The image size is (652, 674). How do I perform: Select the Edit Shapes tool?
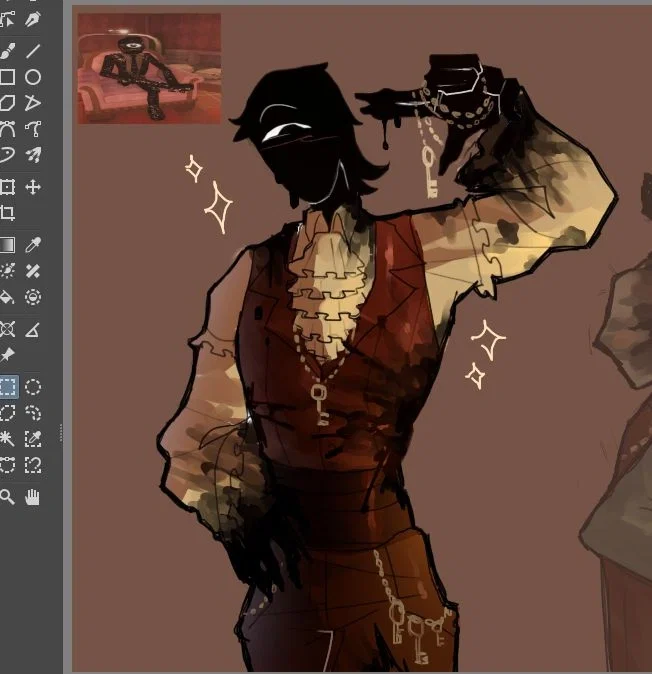pos(8,19)
